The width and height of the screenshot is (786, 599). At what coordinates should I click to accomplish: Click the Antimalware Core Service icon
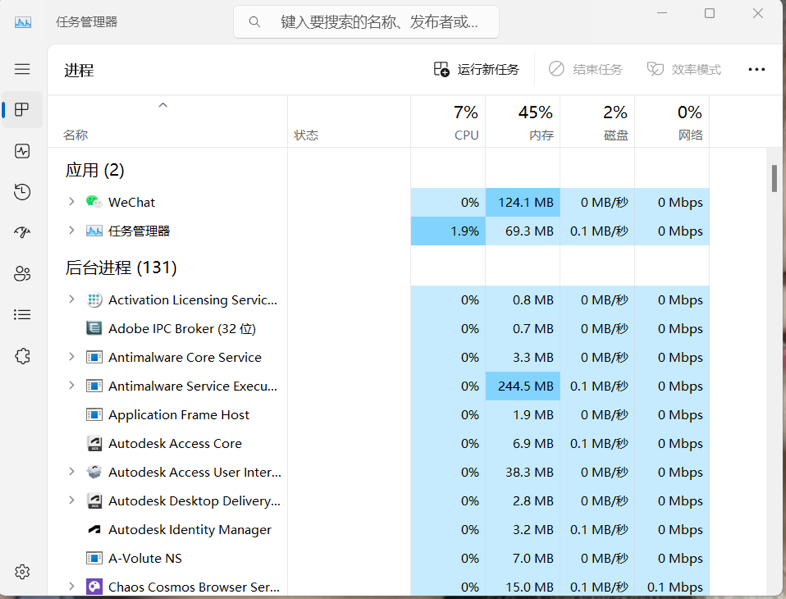tap(94, 357)
